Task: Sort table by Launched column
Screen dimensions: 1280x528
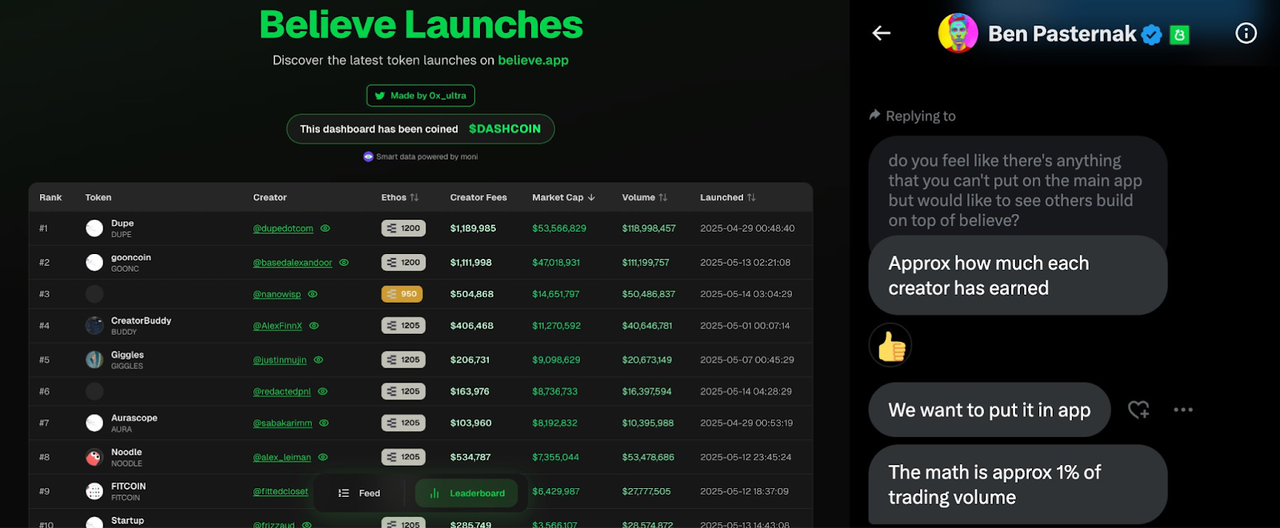Action: click(728, 197)
